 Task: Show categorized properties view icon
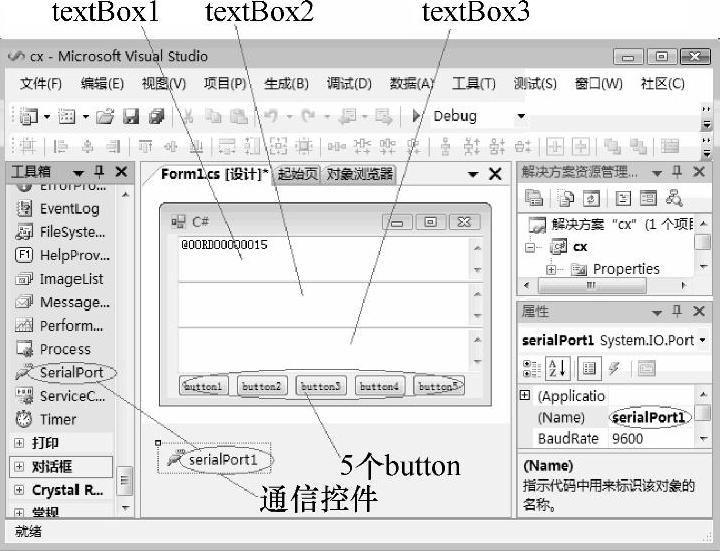pyautogui.click(x=532, y=368)
